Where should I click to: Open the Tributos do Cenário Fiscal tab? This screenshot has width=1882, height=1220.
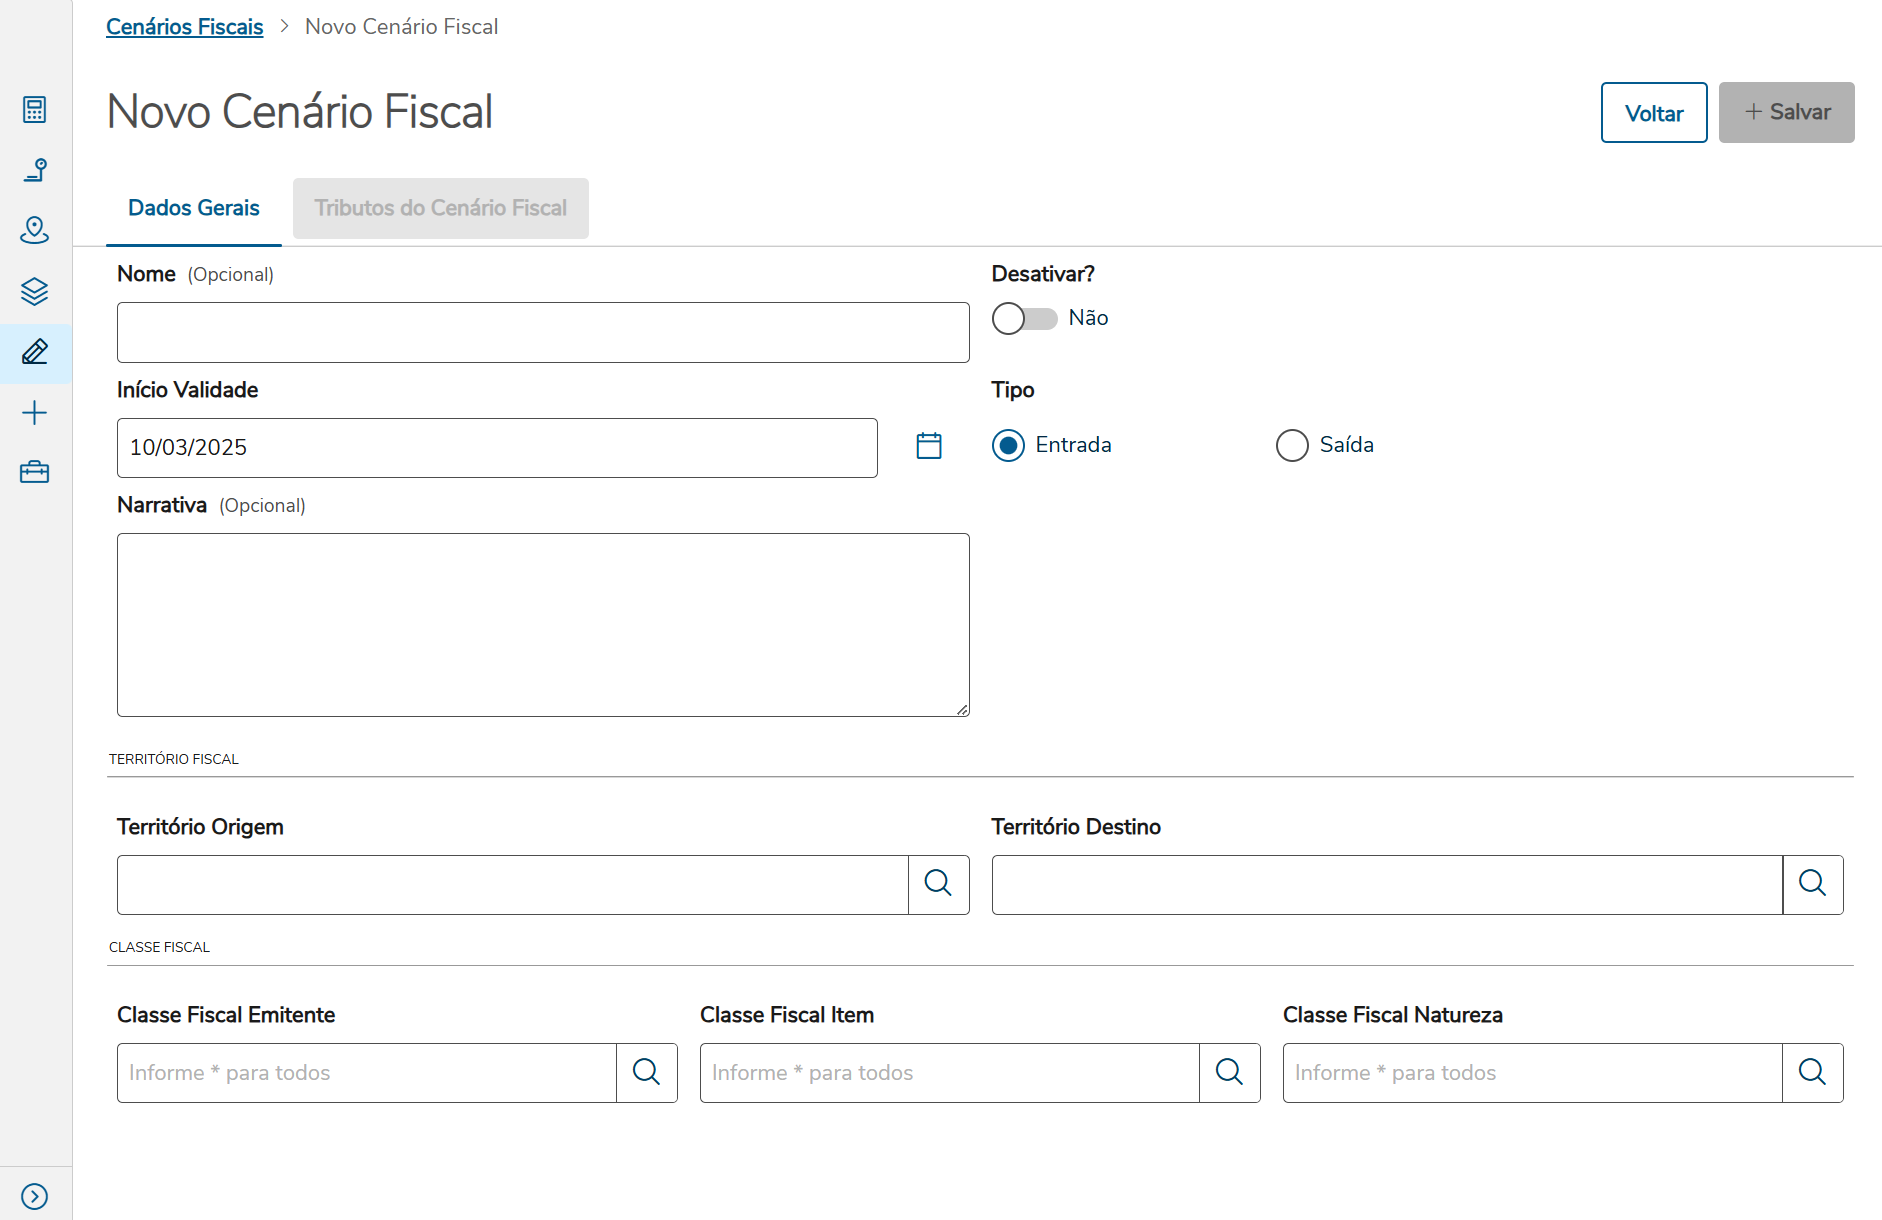tap(440, 208)
